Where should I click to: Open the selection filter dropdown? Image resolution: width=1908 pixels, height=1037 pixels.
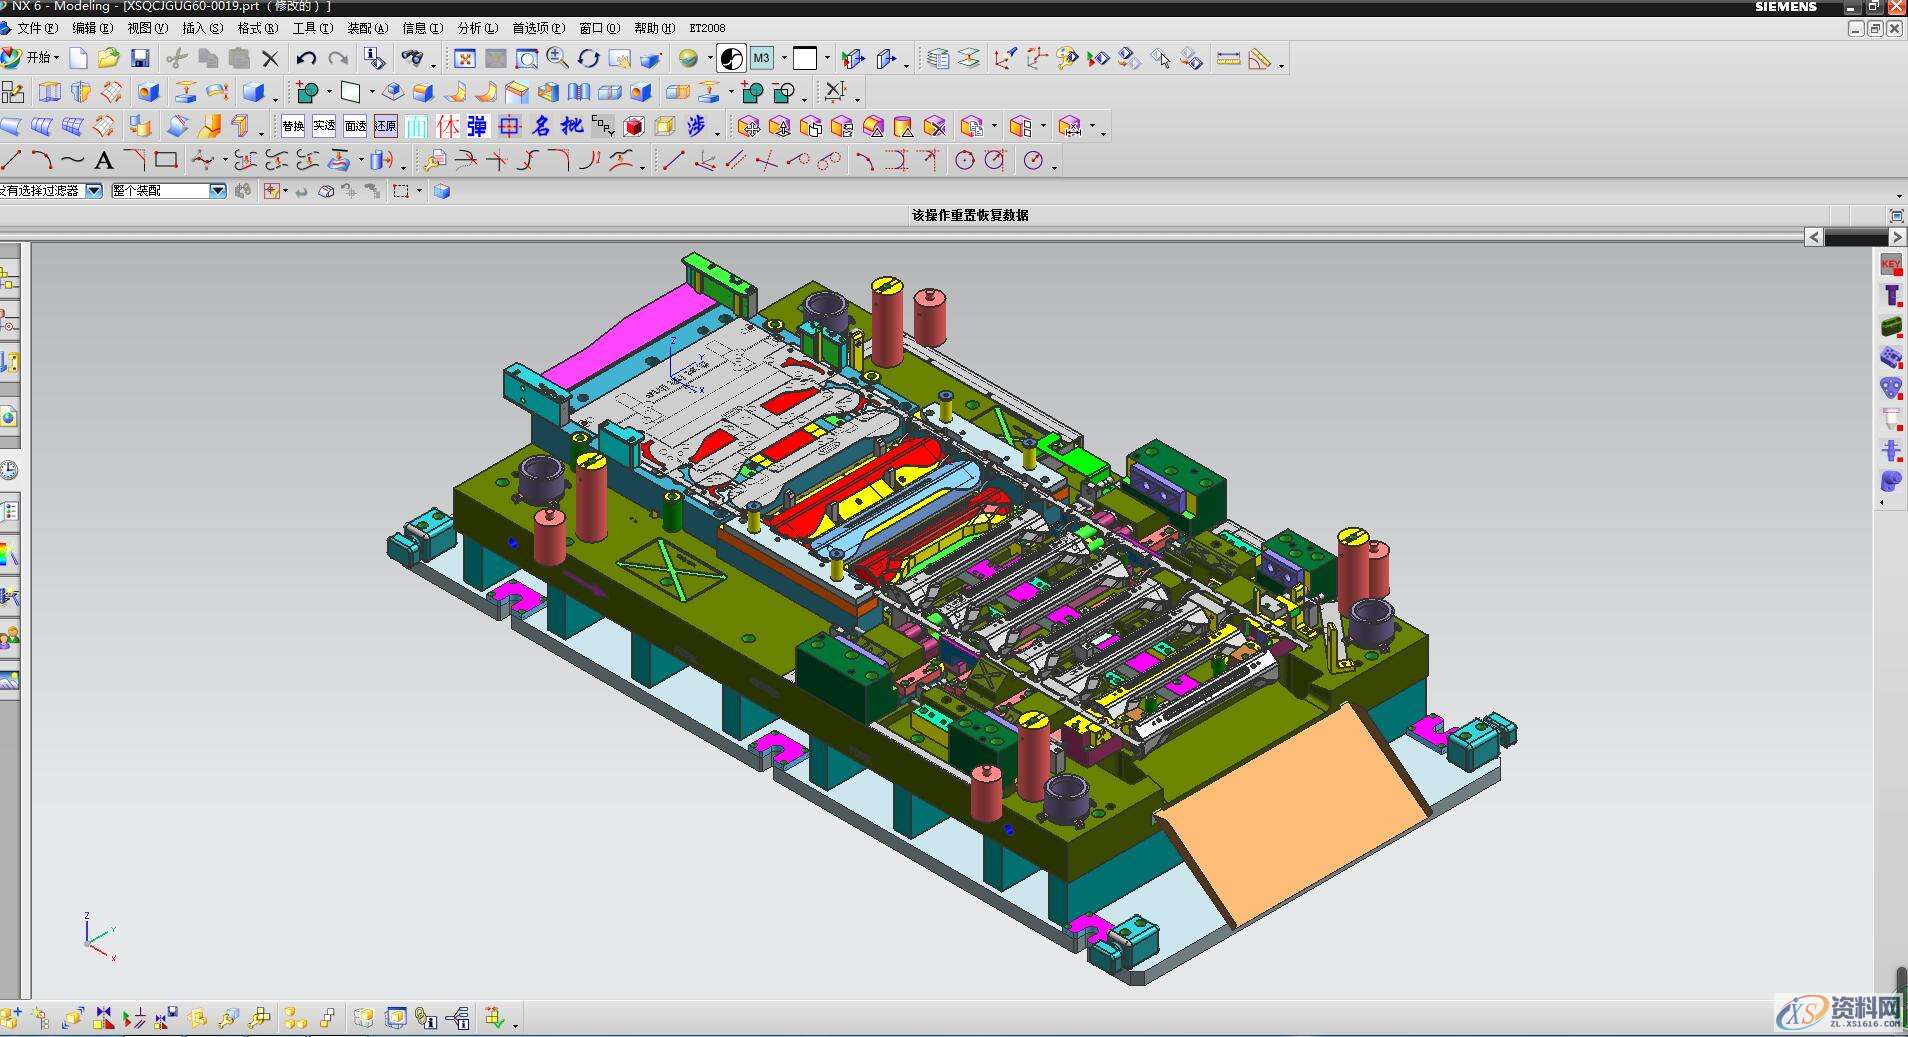[94, 191]
